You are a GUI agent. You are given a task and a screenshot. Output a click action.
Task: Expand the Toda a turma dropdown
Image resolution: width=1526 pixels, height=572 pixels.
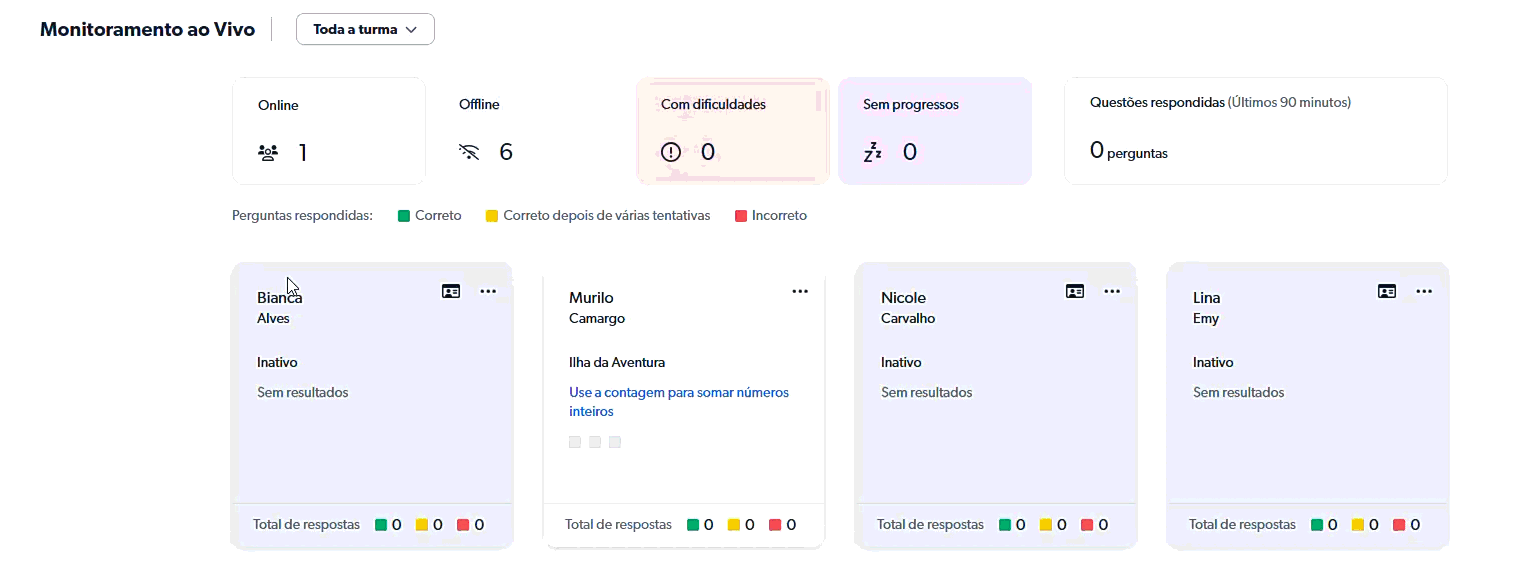[365, 29]
